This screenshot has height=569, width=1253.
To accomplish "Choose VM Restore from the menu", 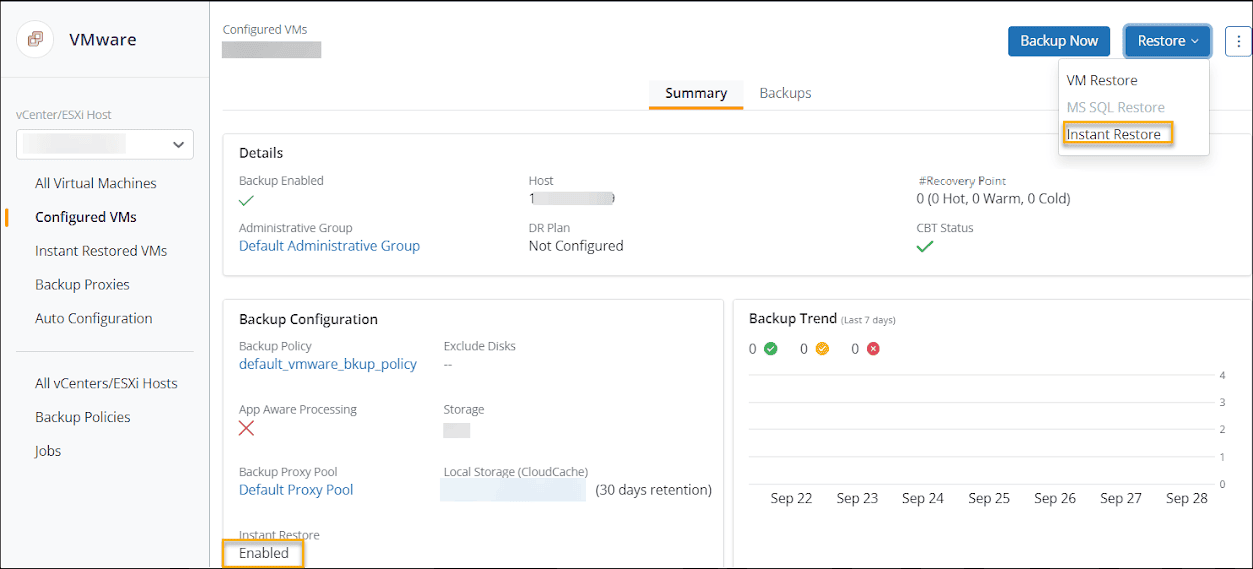I will pyautogui.click(x=1102, y=80).
